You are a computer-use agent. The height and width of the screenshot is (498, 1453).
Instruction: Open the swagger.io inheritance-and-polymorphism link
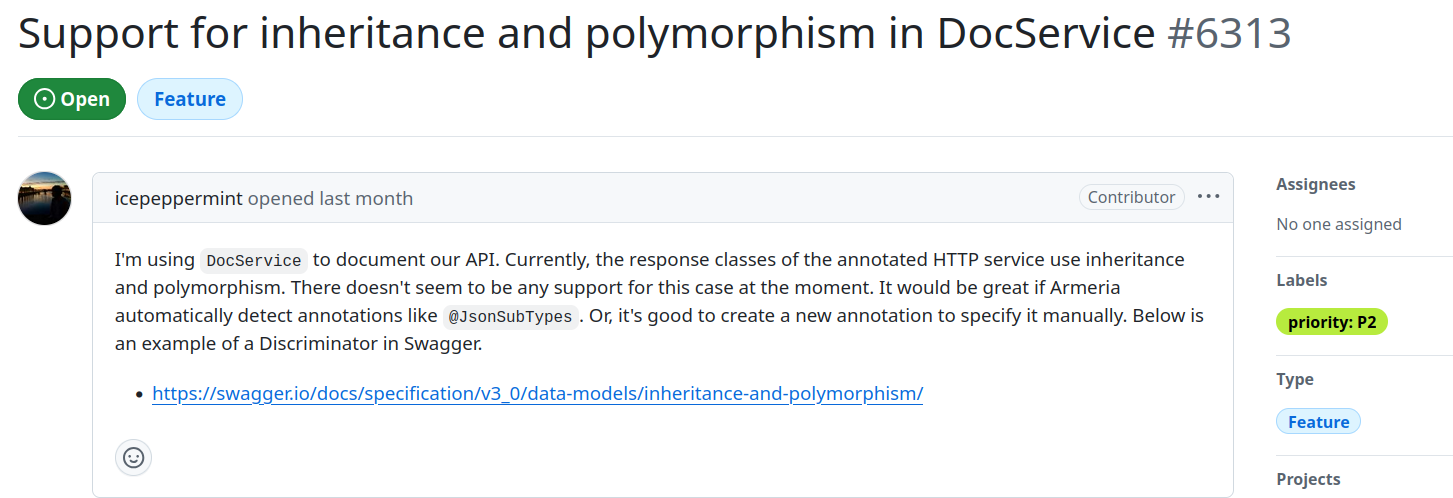(537, 393)
